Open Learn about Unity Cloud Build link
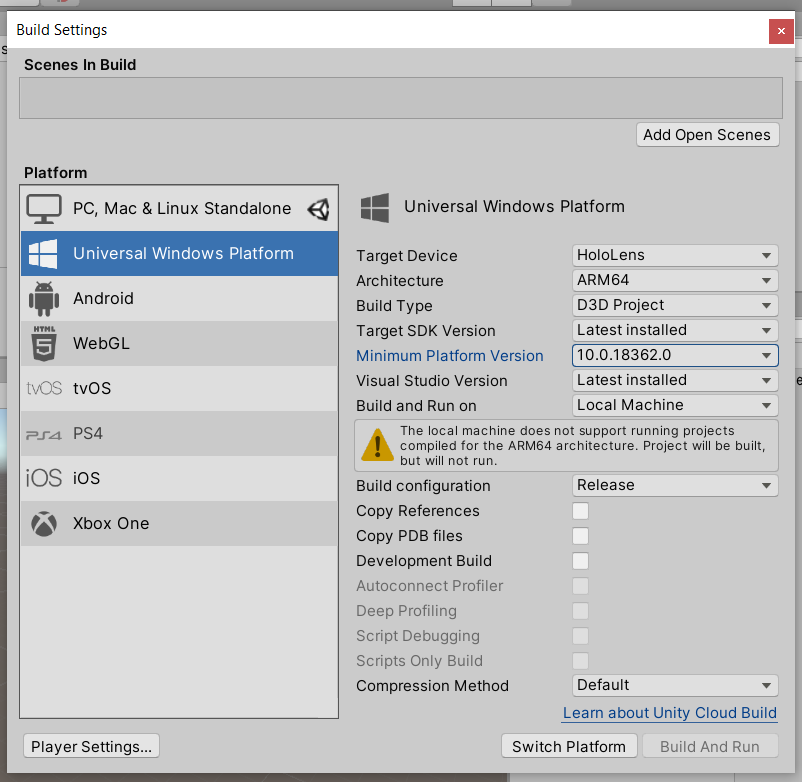The image size is (802, 782). tap(670, 713)
